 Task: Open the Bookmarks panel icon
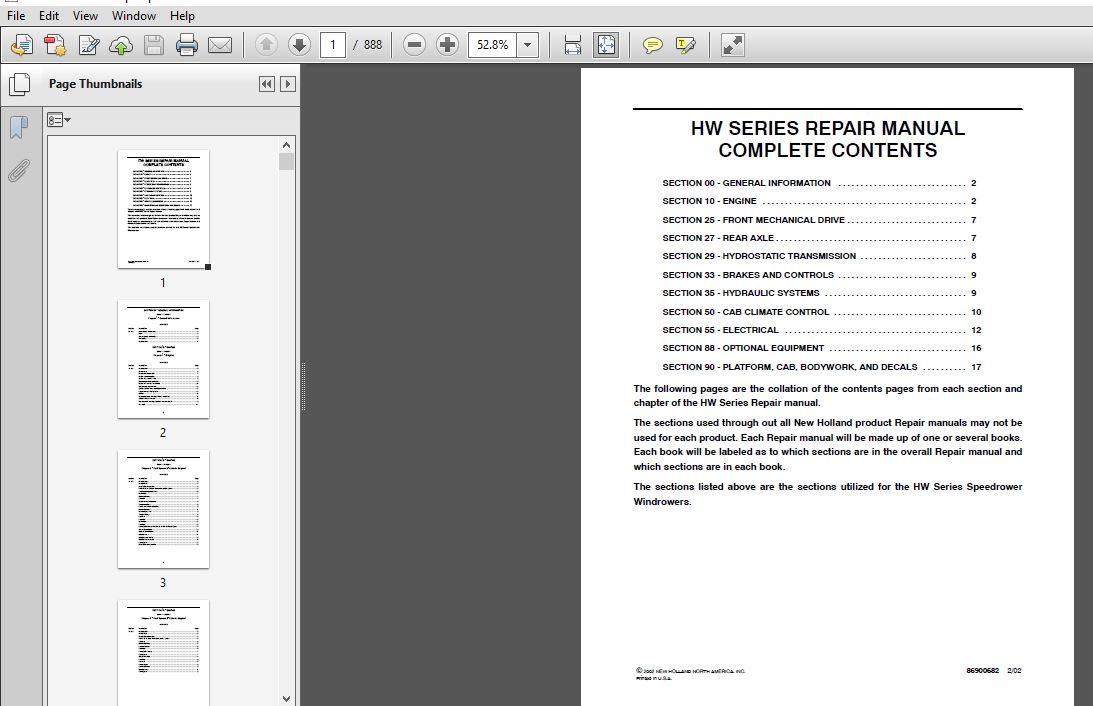pos(19,128)
